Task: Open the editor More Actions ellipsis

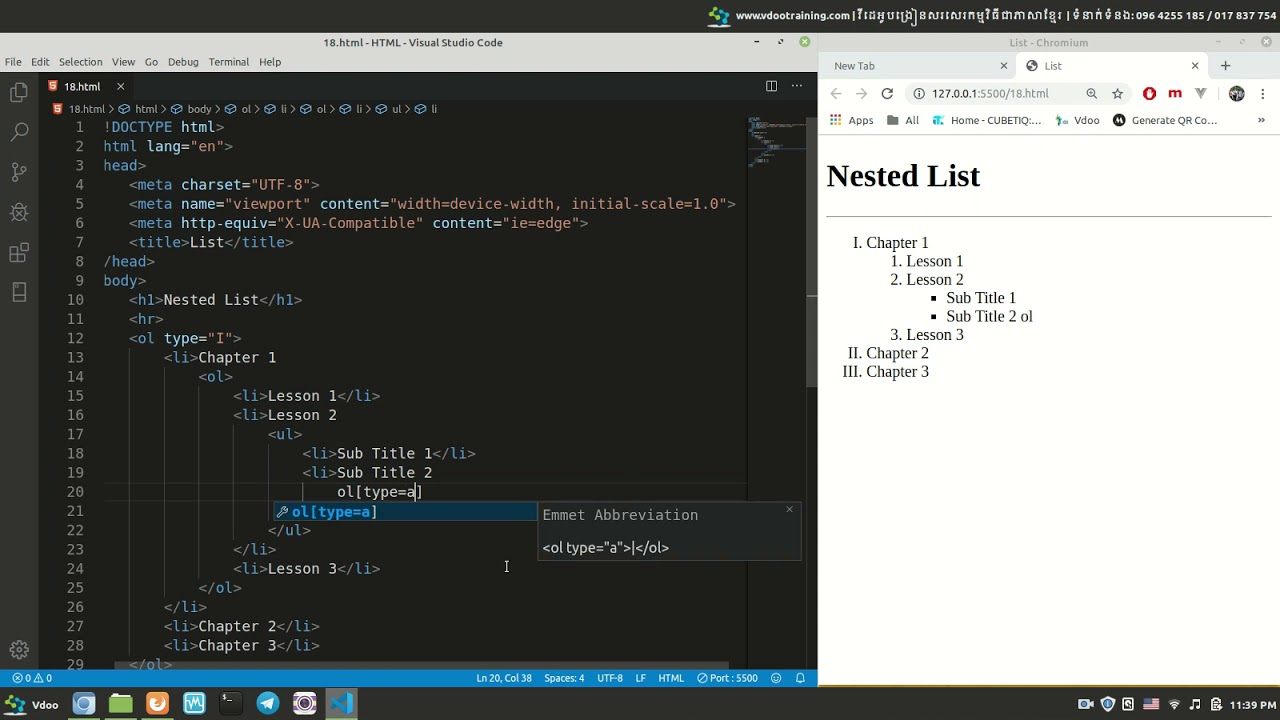Action: tap(797, 86)
